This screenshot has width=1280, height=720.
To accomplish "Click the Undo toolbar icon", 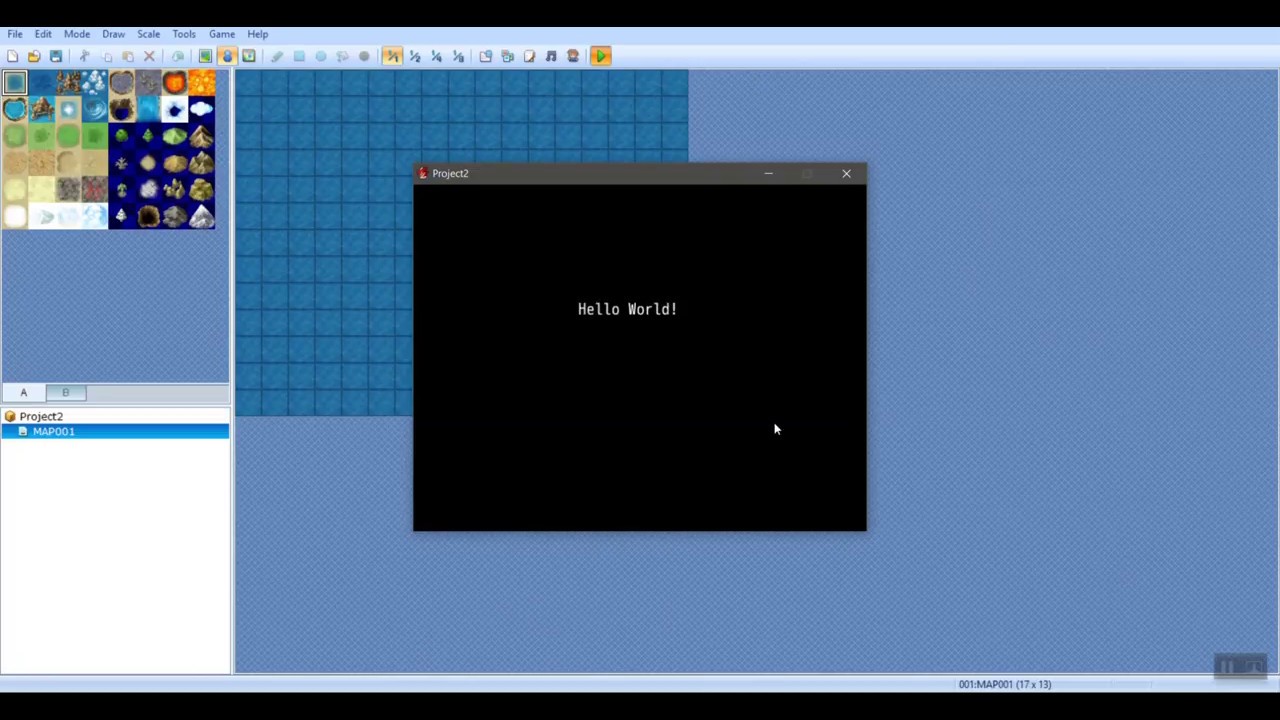I will (x=178, y=56).
